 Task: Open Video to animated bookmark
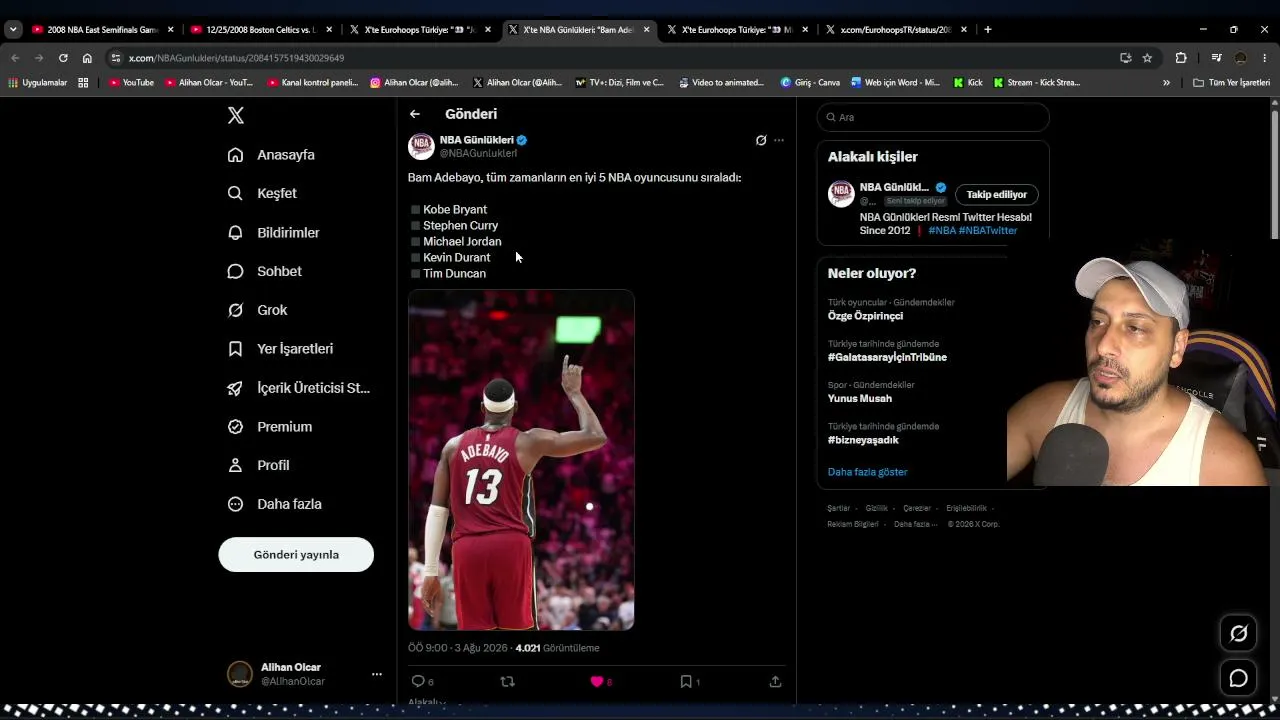click(720, 83)
